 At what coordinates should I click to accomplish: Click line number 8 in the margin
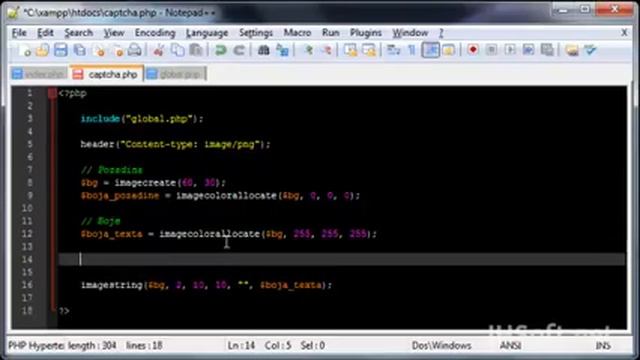29,182
